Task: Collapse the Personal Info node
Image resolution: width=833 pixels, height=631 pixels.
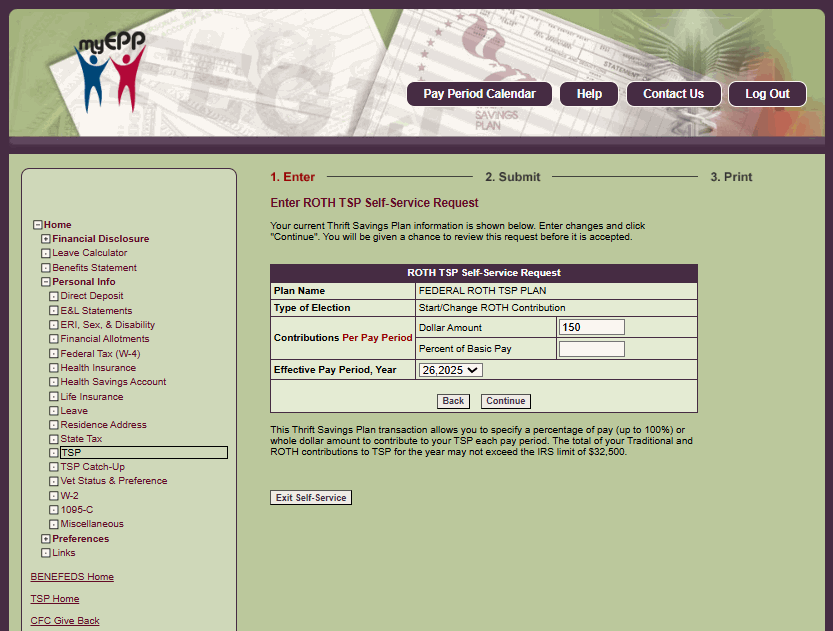Action: (x=46, y=282)
